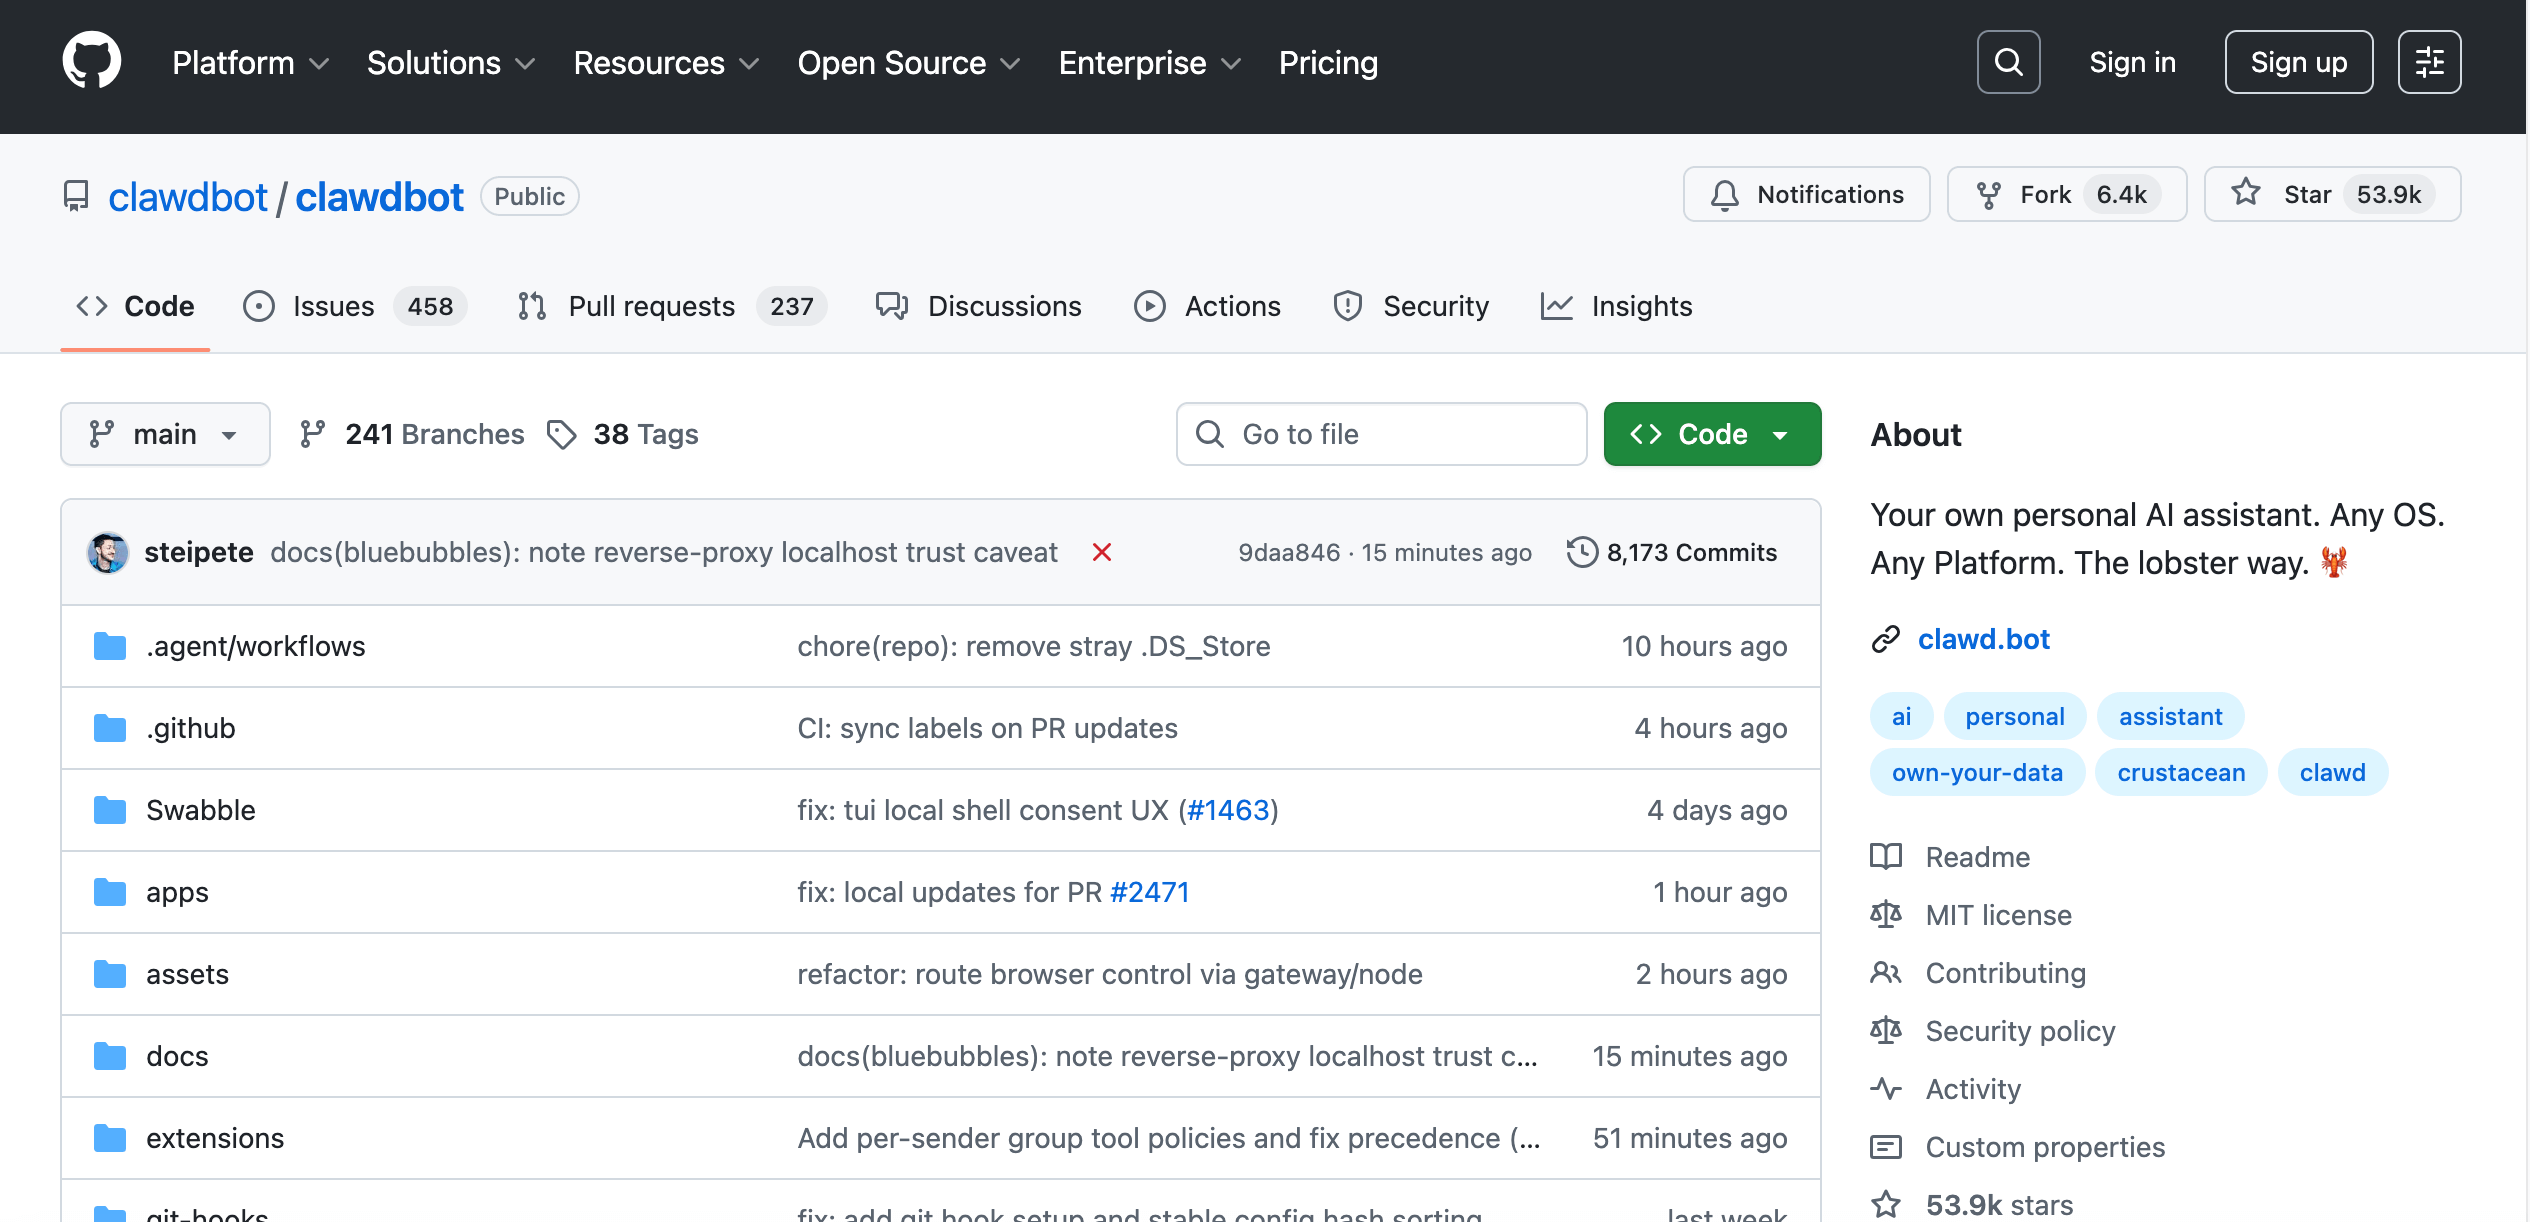Visit the clawd.bot website link
Screen dimensions: 2530x1222
coord(1983,639)
